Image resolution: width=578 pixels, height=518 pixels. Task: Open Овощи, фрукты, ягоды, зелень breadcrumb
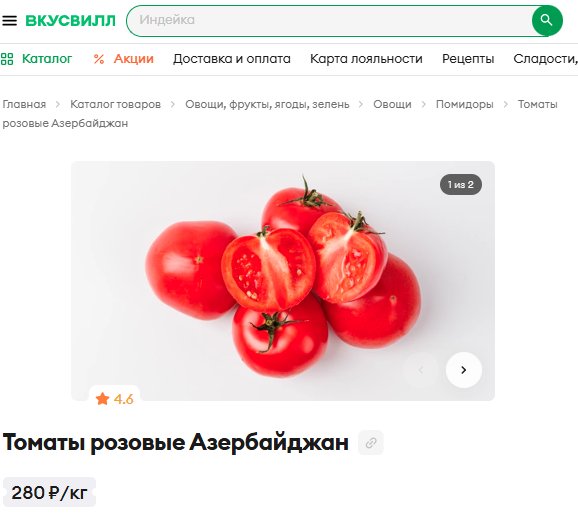click(x=267, y=104)
